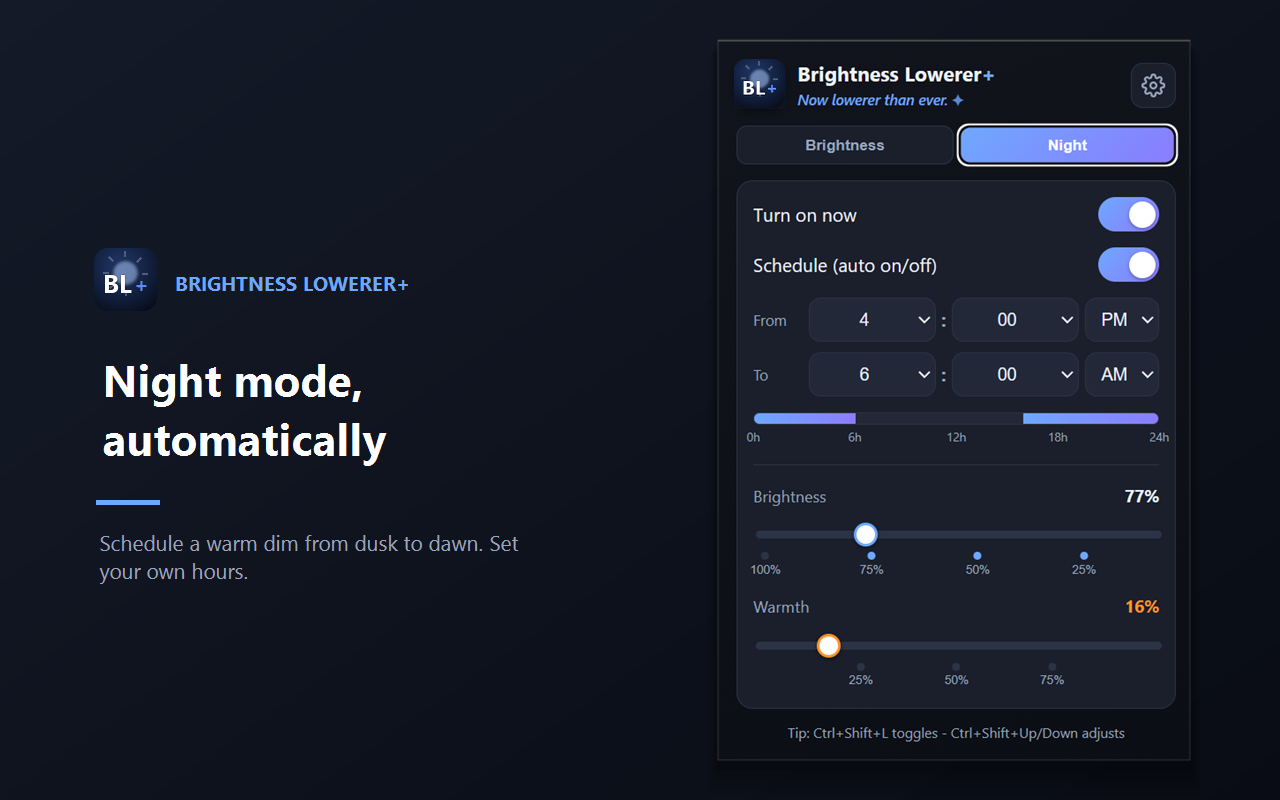Click the Warmth 16% value
1280x800 pixels.
(x=1142, y=607)
